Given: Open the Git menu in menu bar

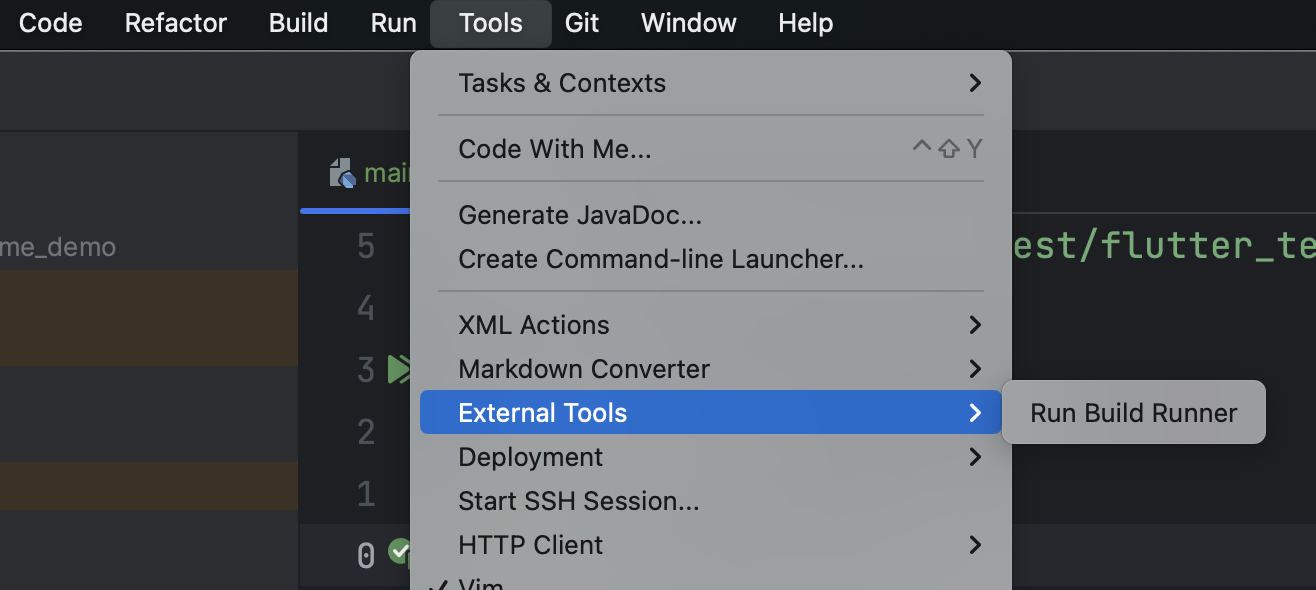Looking at the screenshot, I should [582, 23].
